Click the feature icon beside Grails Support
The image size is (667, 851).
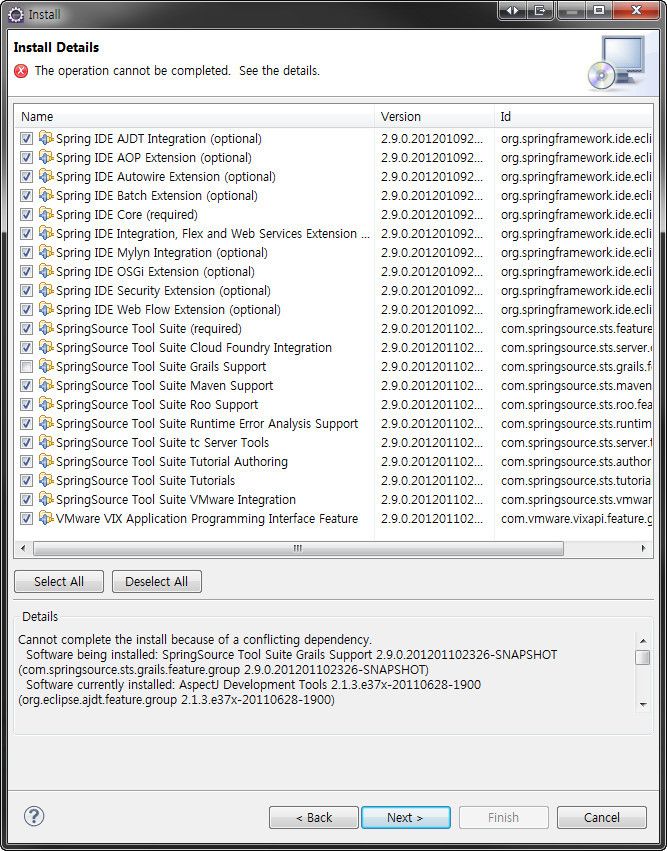(x=46, y=366)
